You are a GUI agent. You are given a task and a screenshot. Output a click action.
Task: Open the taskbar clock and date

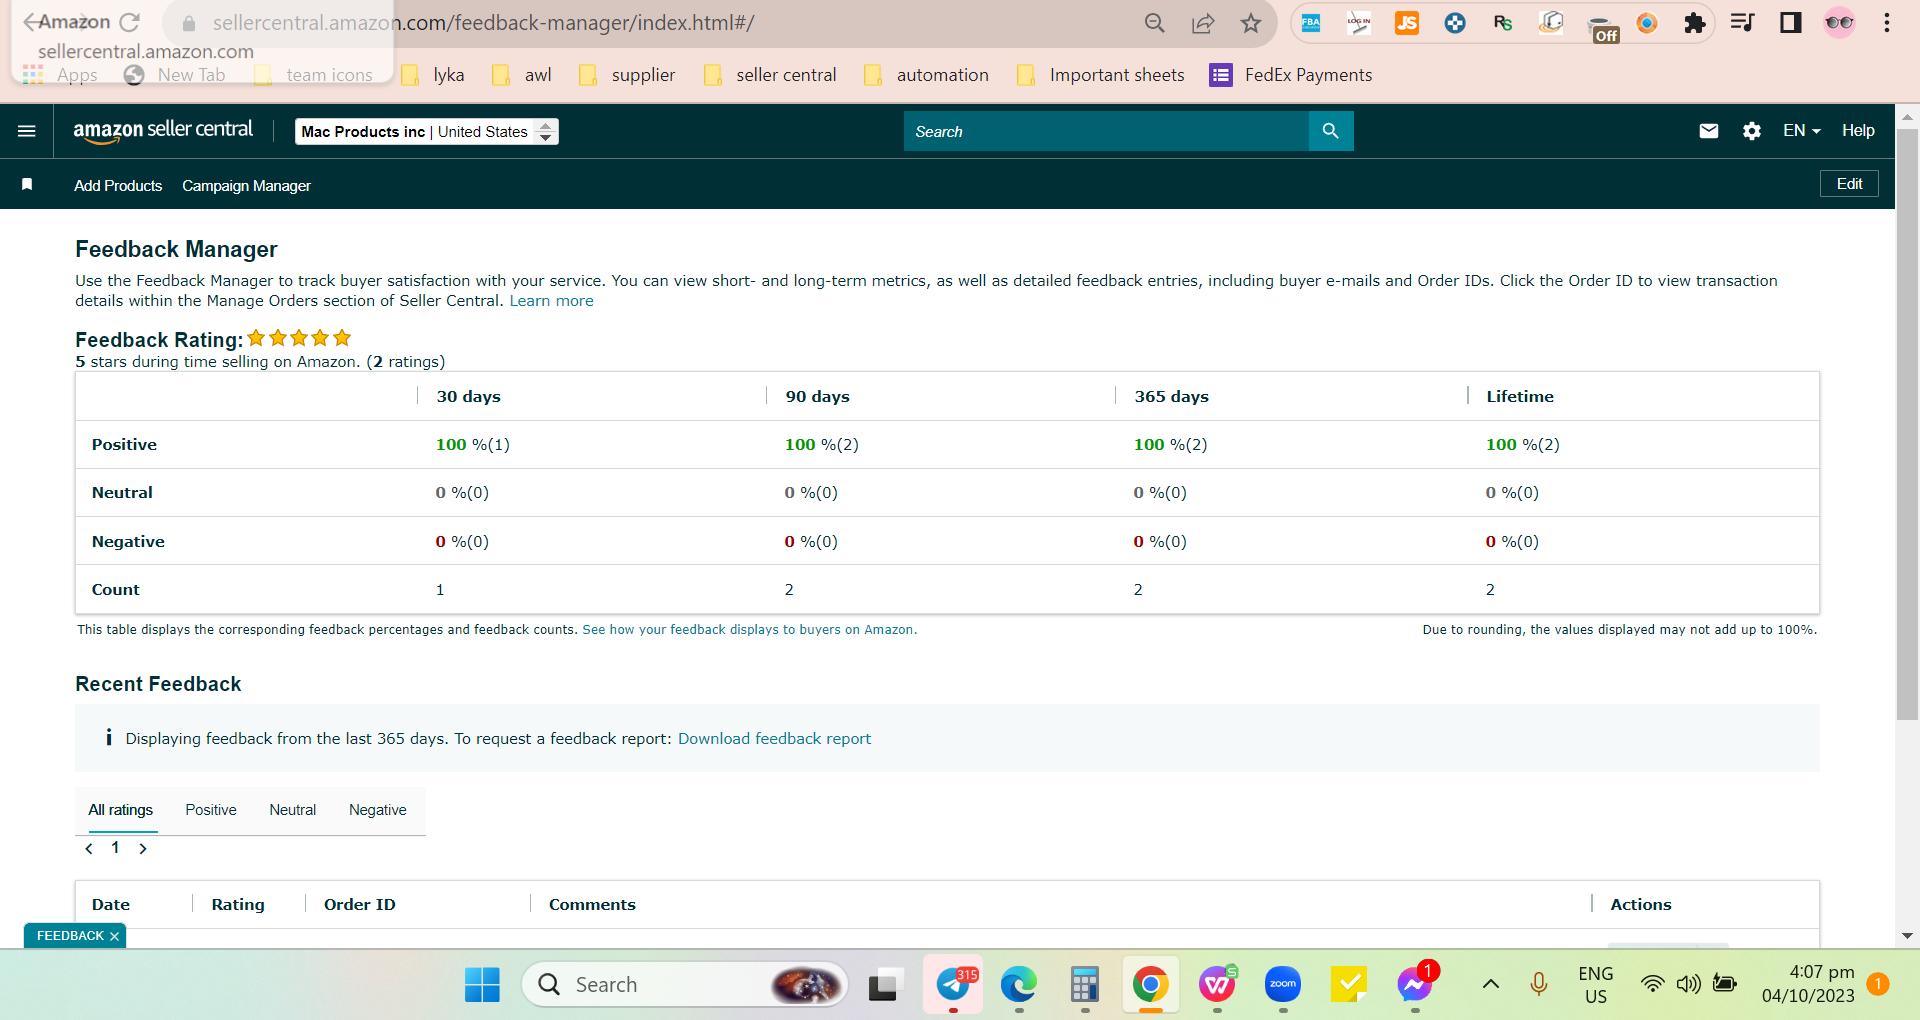click(x=1808, y=985)
